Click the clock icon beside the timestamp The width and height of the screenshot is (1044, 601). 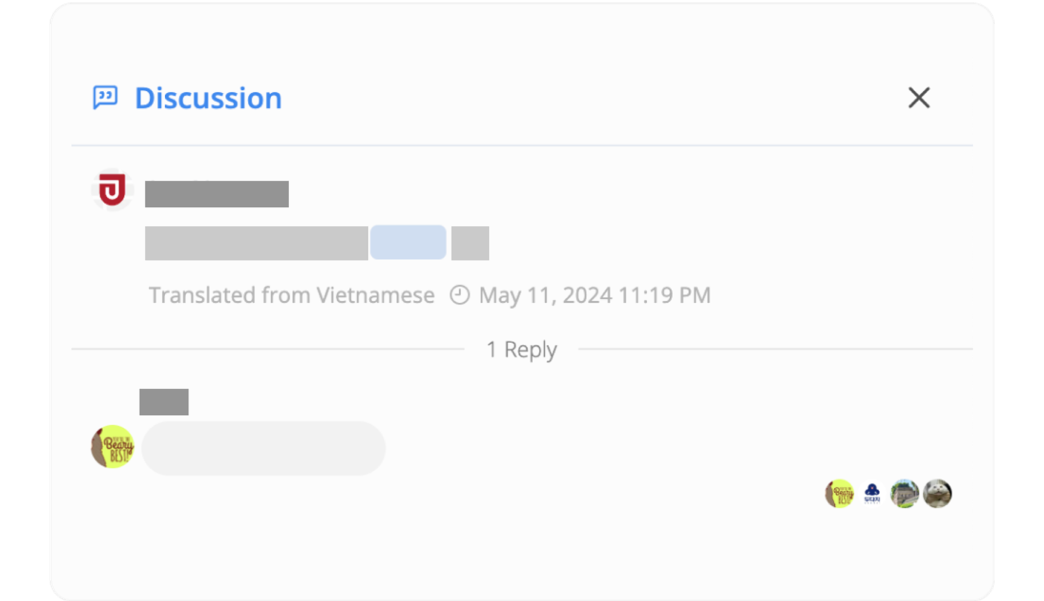(459, 295)
